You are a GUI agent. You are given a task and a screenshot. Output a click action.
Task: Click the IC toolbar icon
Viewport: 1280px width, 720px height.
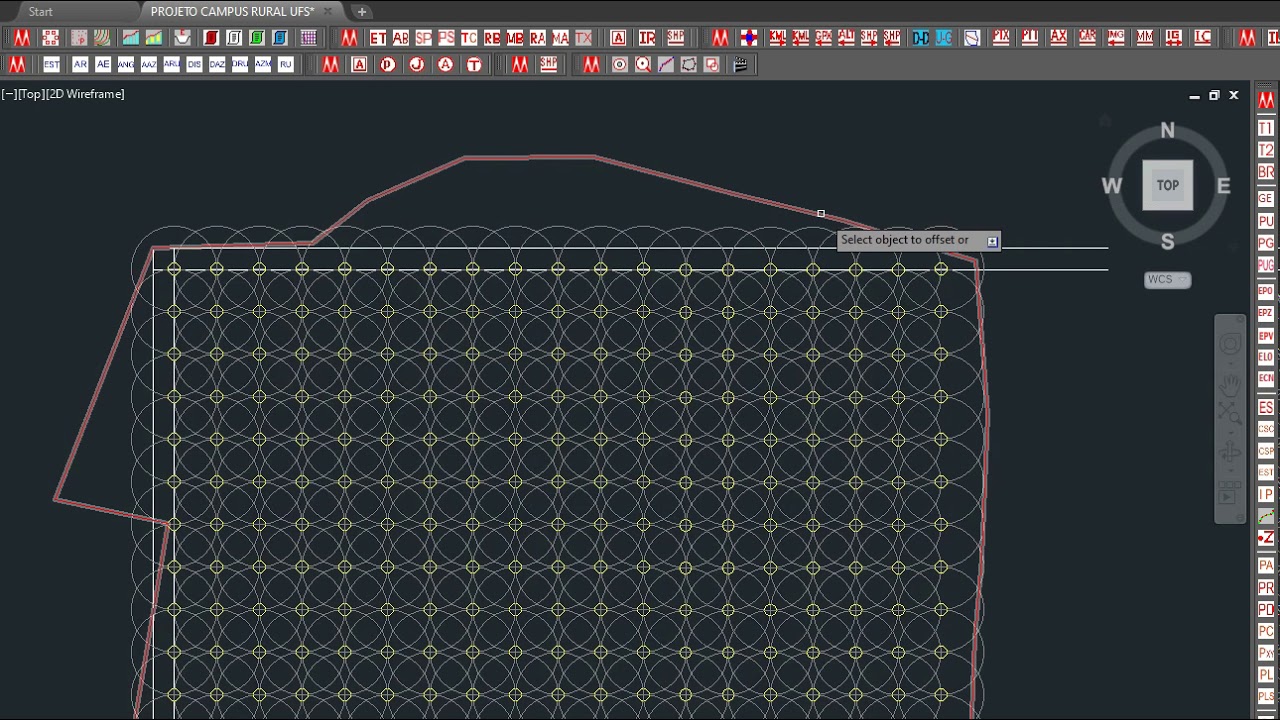click(1202, 38)
